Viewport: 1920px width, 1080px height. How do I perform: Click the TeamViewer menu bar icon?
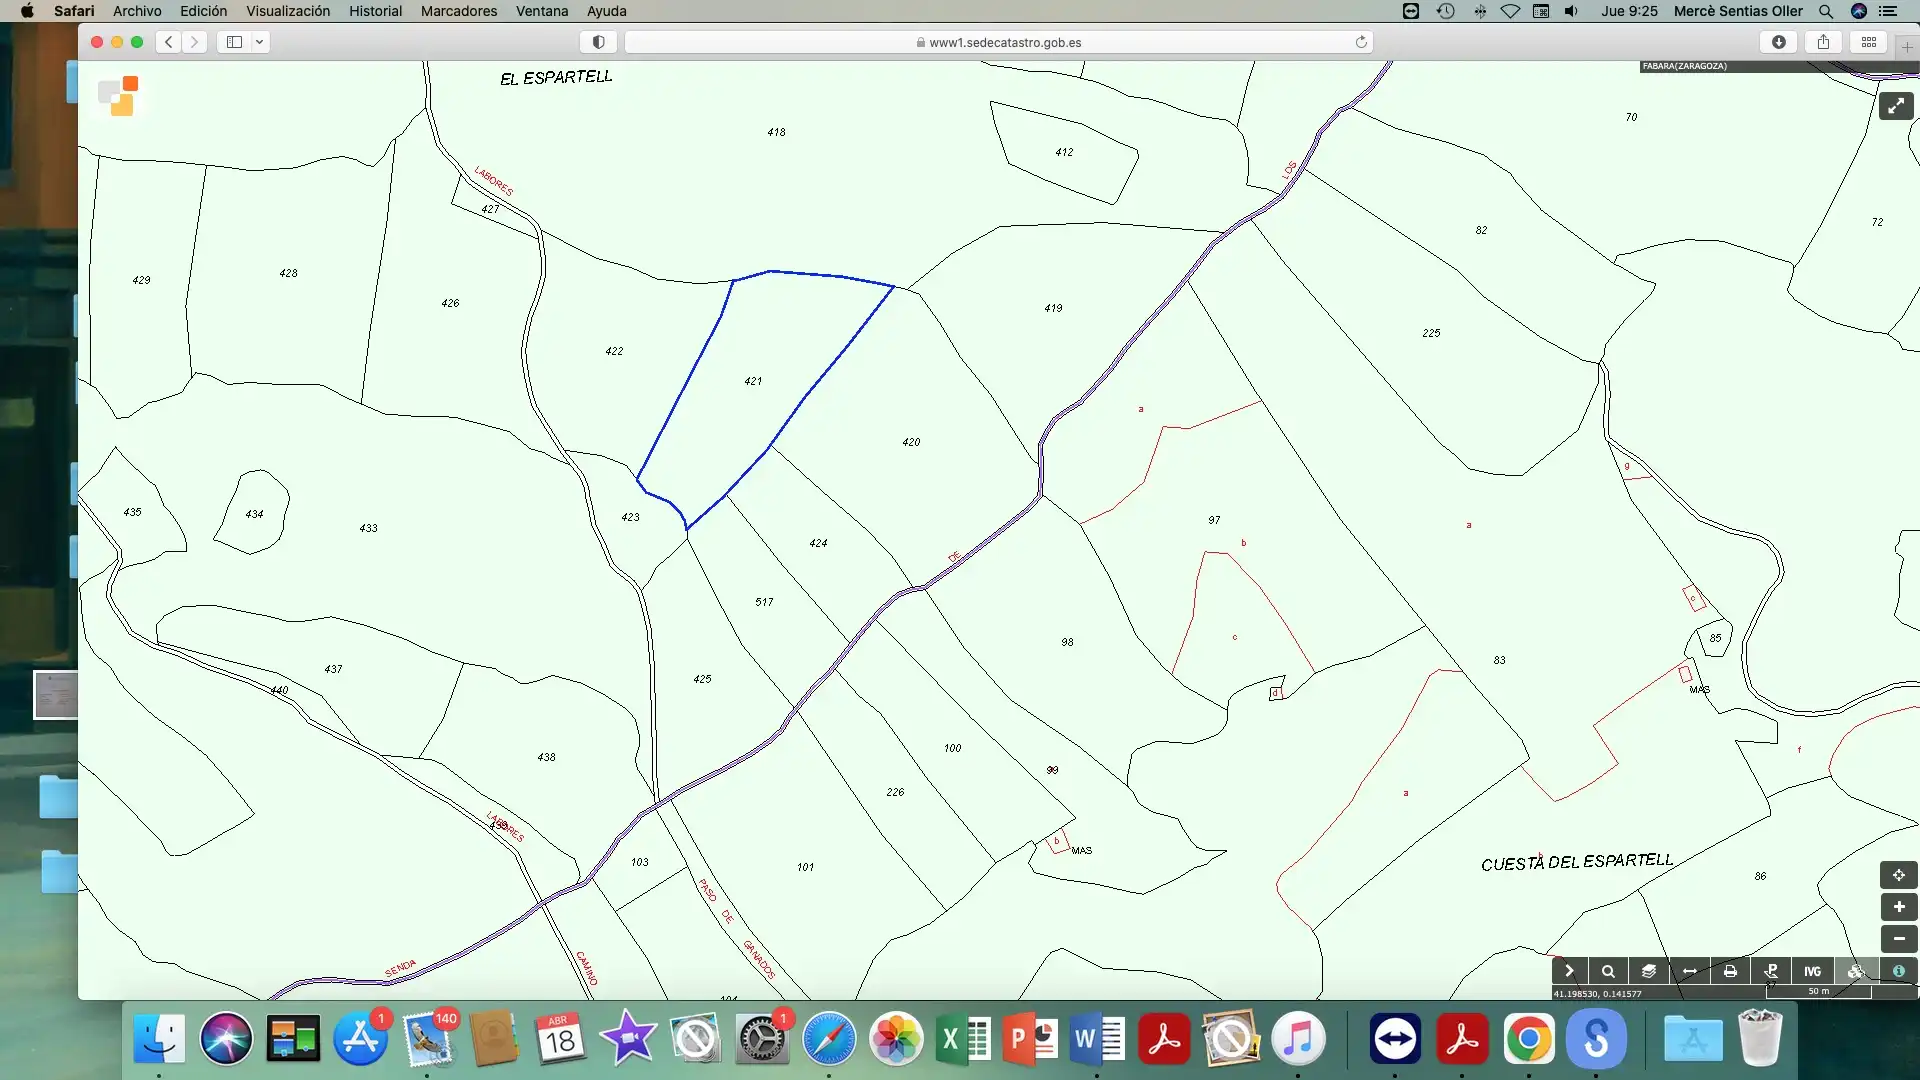coord(1411,11)
